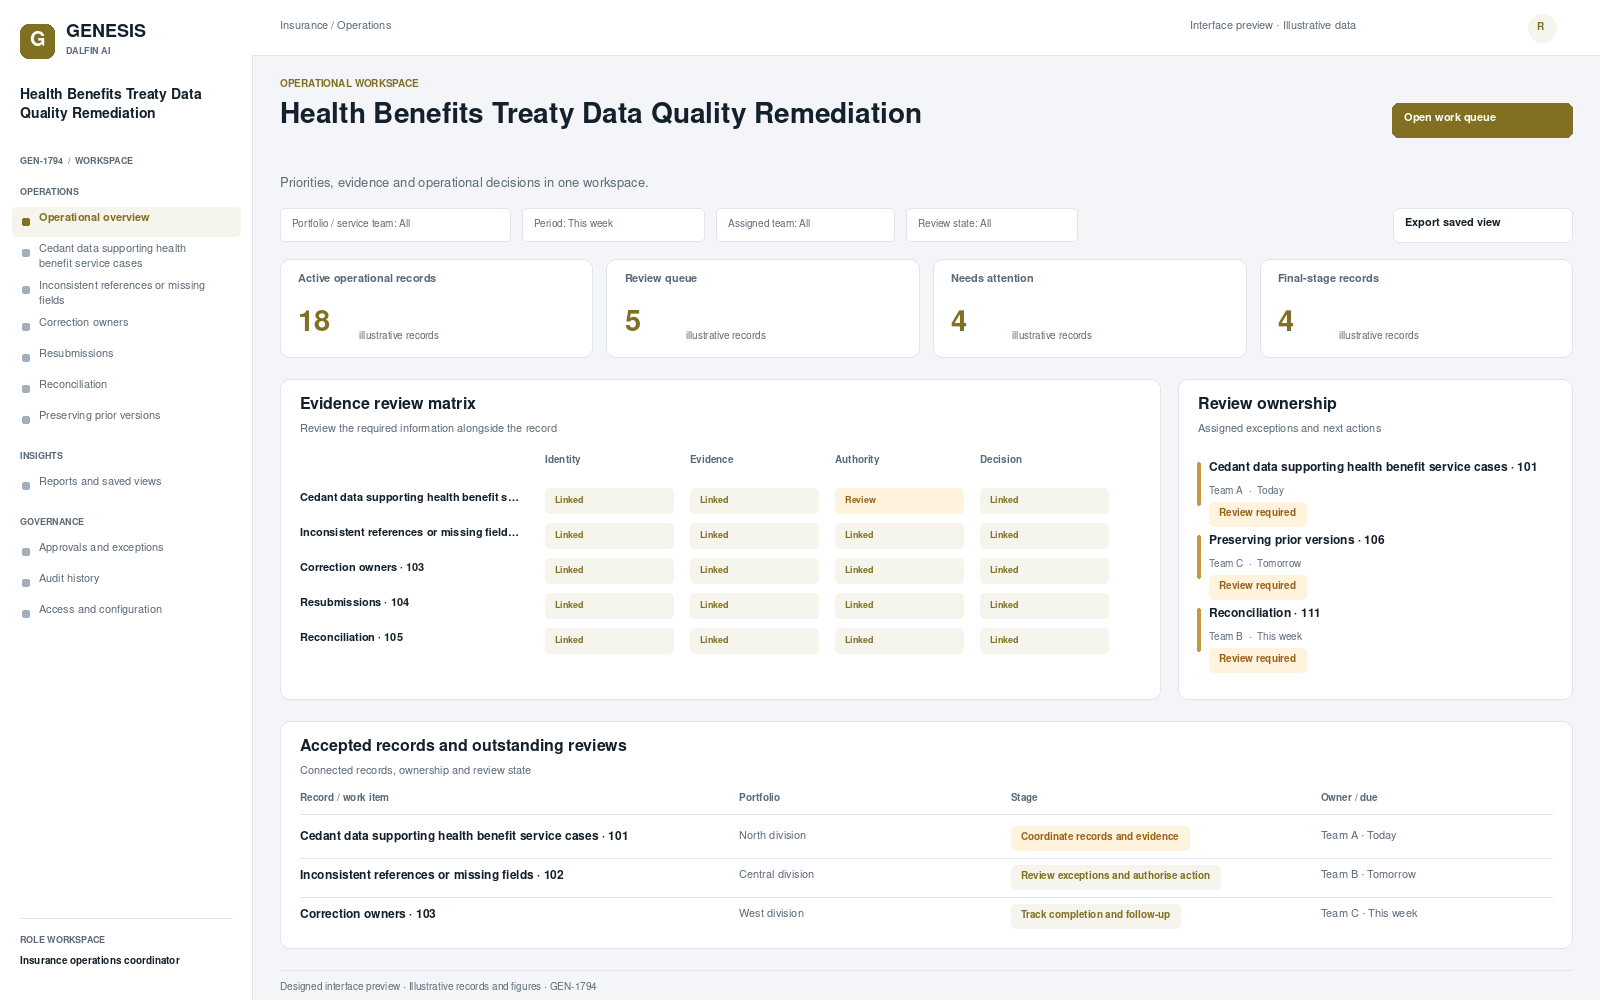
Task: Open the Period: This week filter
Action: [x=613, y=225]
